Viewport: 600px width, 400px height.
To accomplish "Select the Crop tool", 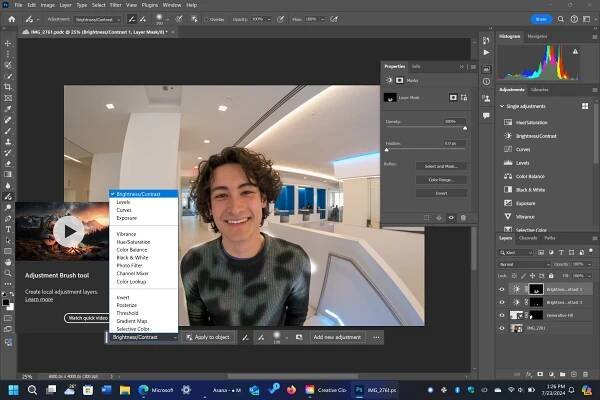I will 7,87.
